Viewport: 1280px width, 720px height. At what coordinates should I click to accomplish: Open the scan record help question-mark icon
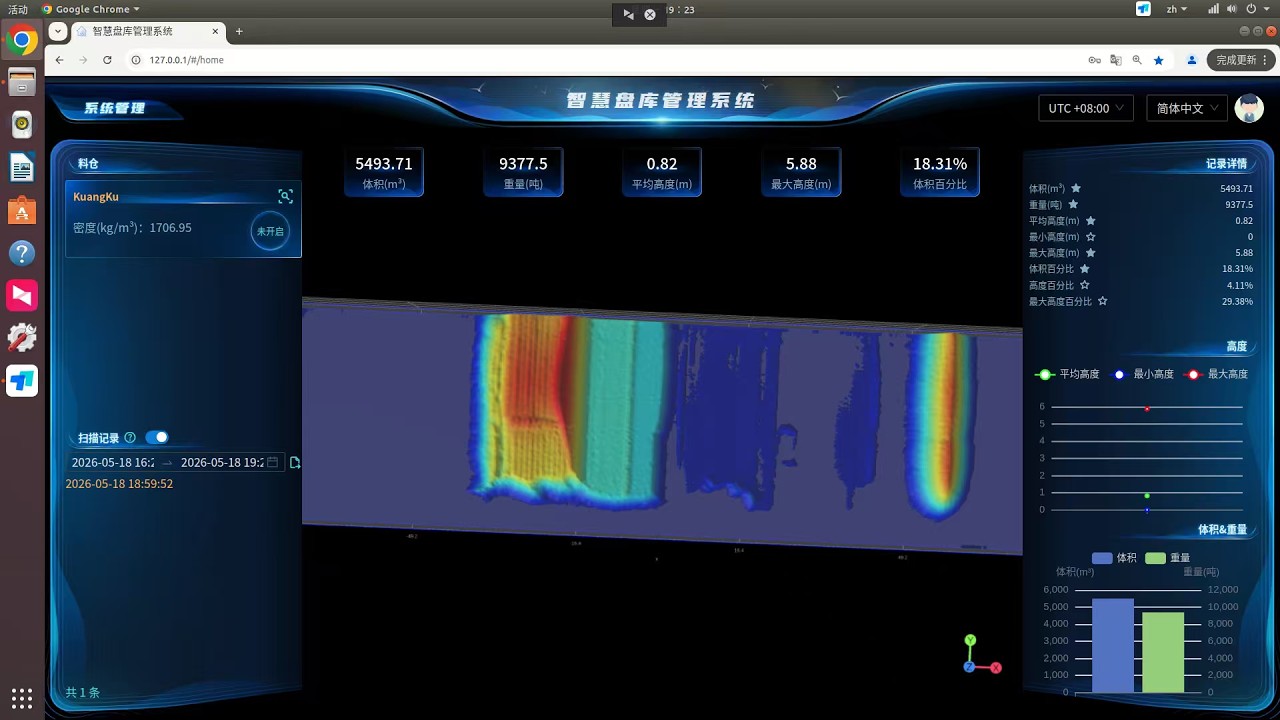pyautogui.click(x=130, y=438)
